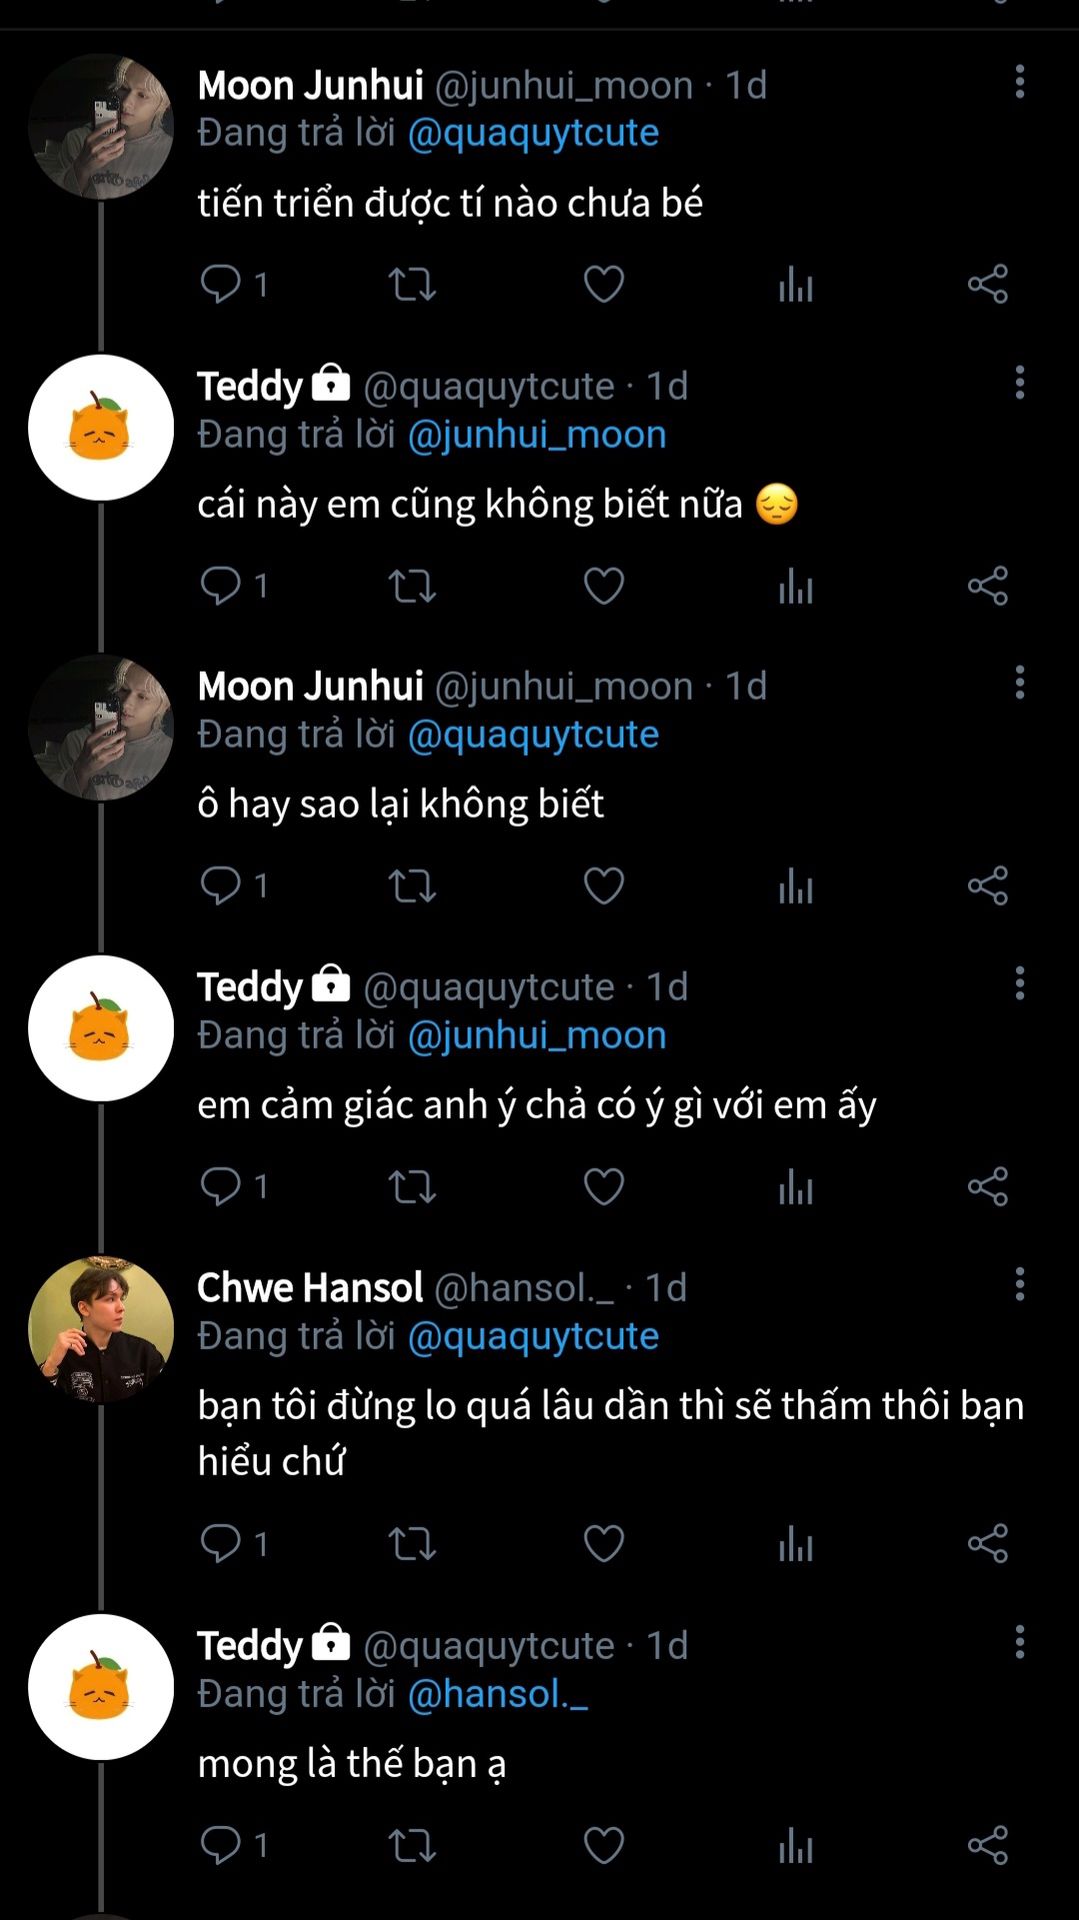Viewport: 1079px width, 1920px height.
Task: Reply to "cái này em cũng không biết nữa"
Action: (x=221, y=585)
